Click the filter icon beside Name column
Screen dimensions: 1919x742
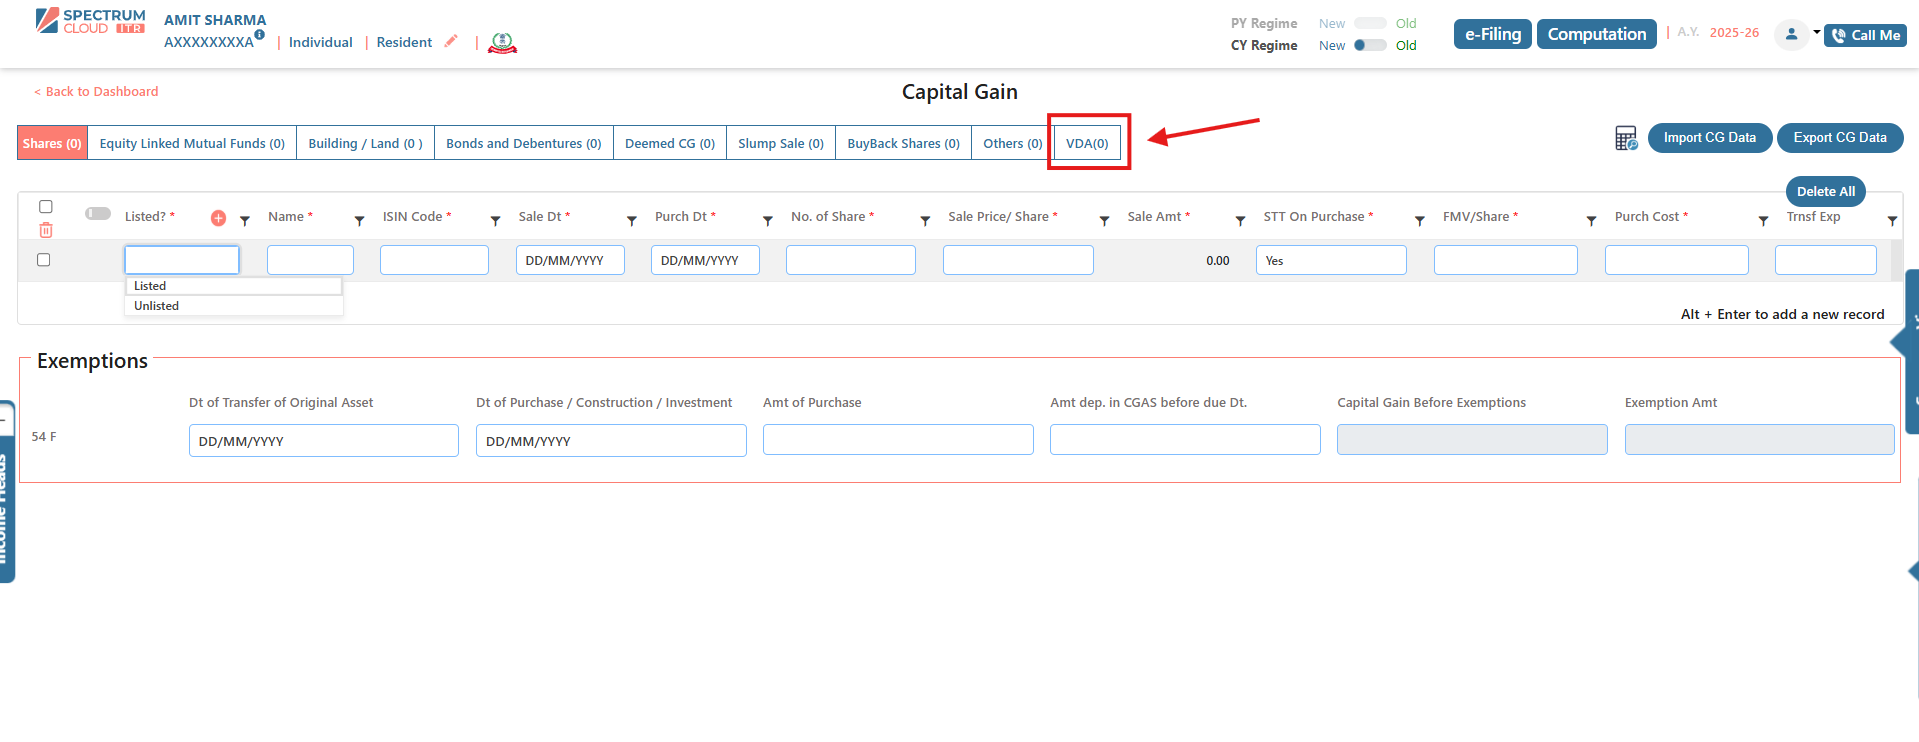359,221
